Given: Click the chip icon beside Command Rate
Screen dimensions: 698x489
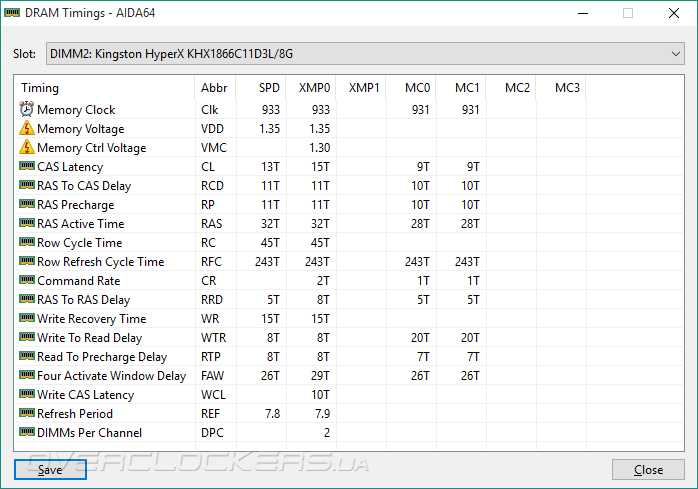Looking at the screenshot, I should 26,281.
